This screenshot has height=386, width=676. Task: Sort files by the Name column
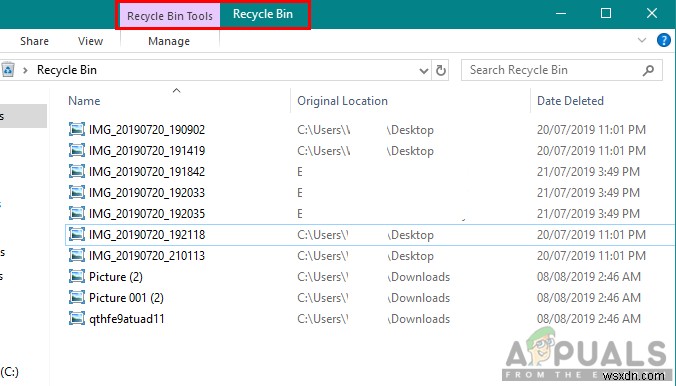pyautogui.click(x=84, y=101)
